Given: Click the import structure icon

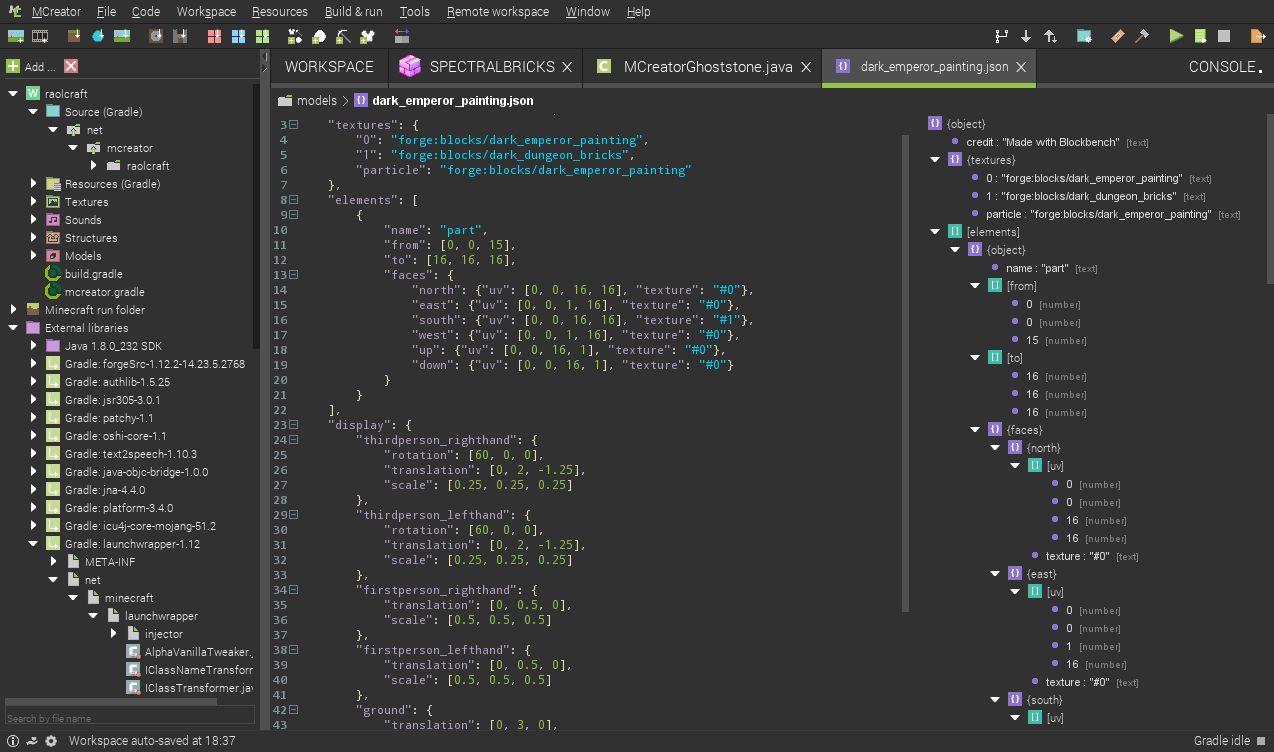Looking at the screenshot, I should click(180, 36).
